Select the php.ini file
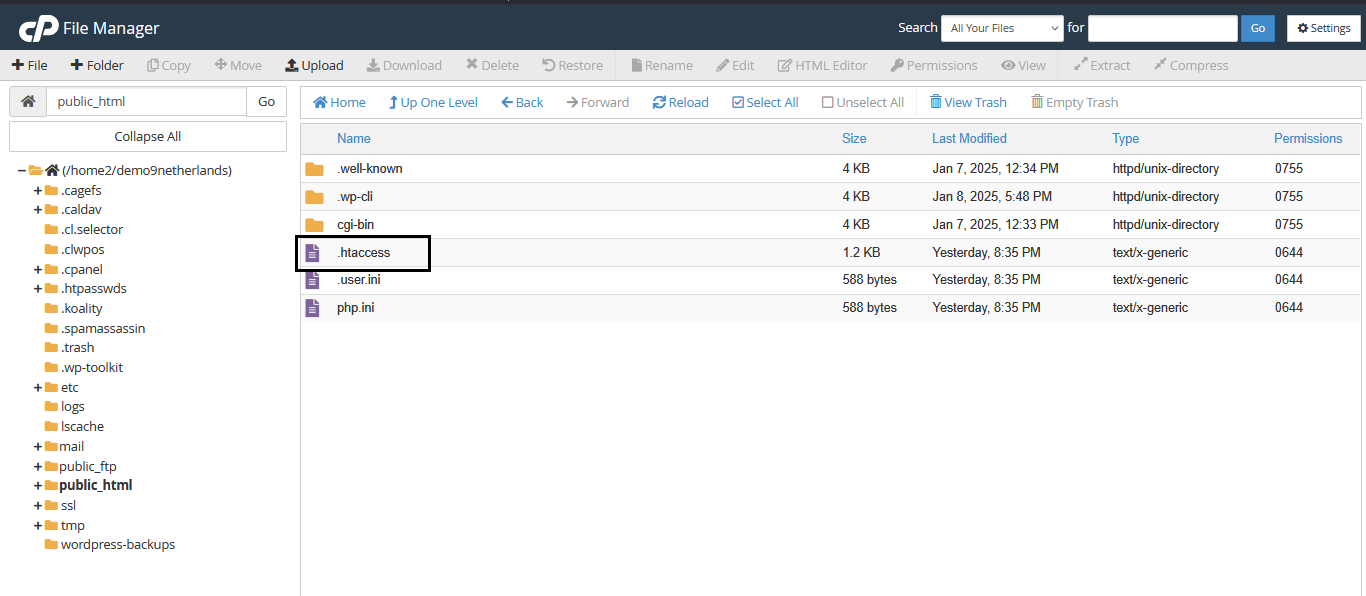This screenshot has width=1366, height=596. point(830,308)
